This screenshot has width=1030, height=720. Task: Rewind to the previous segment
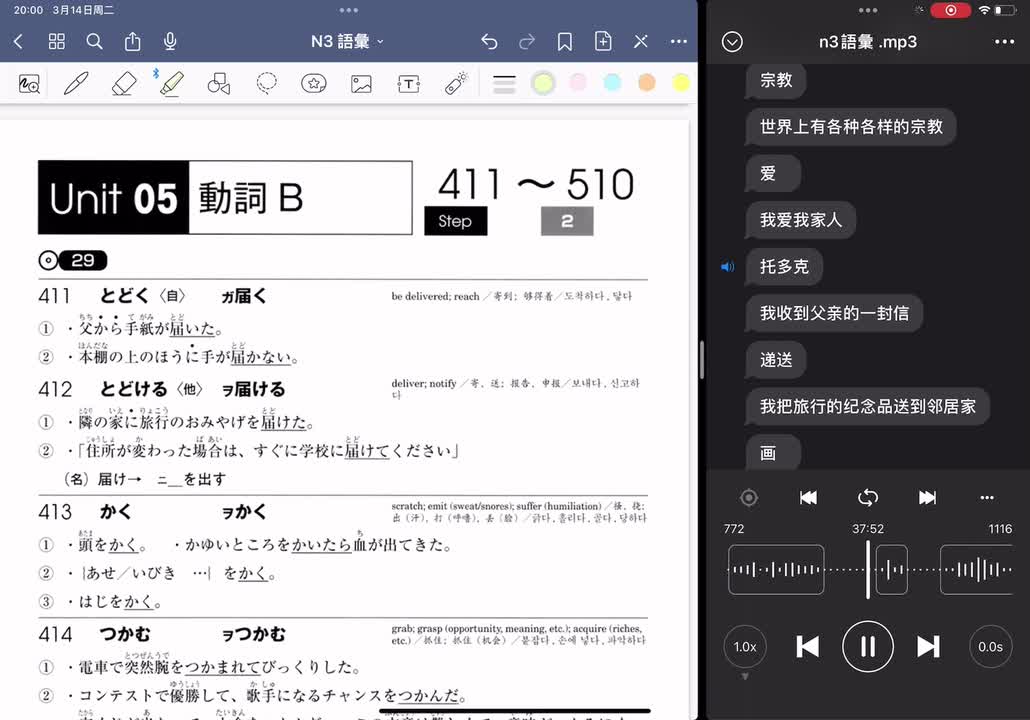808,498
